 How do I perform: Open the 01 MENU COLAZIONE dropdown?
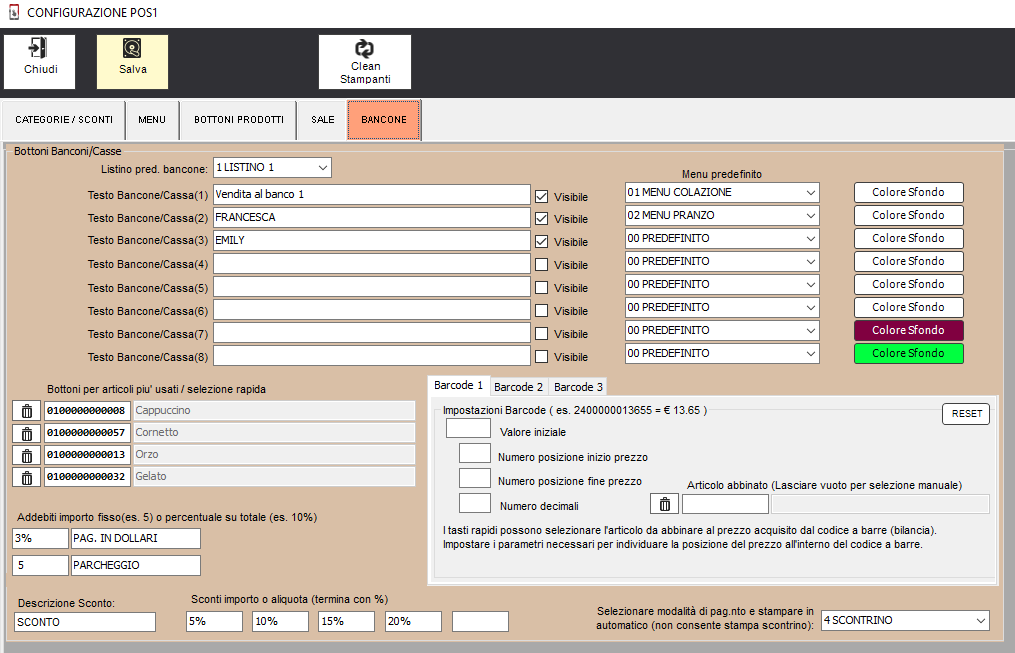pos(722,192)
